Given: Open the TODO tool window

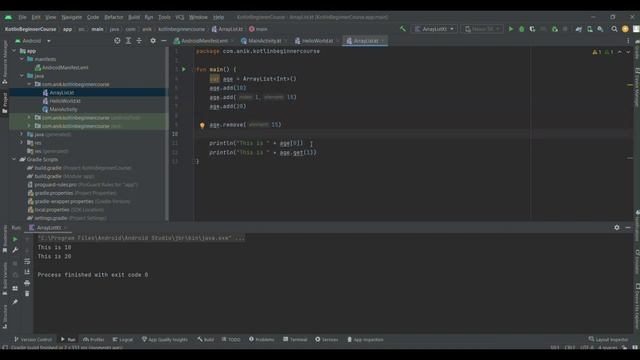Looking at the screenshot, I should point(231,340).
